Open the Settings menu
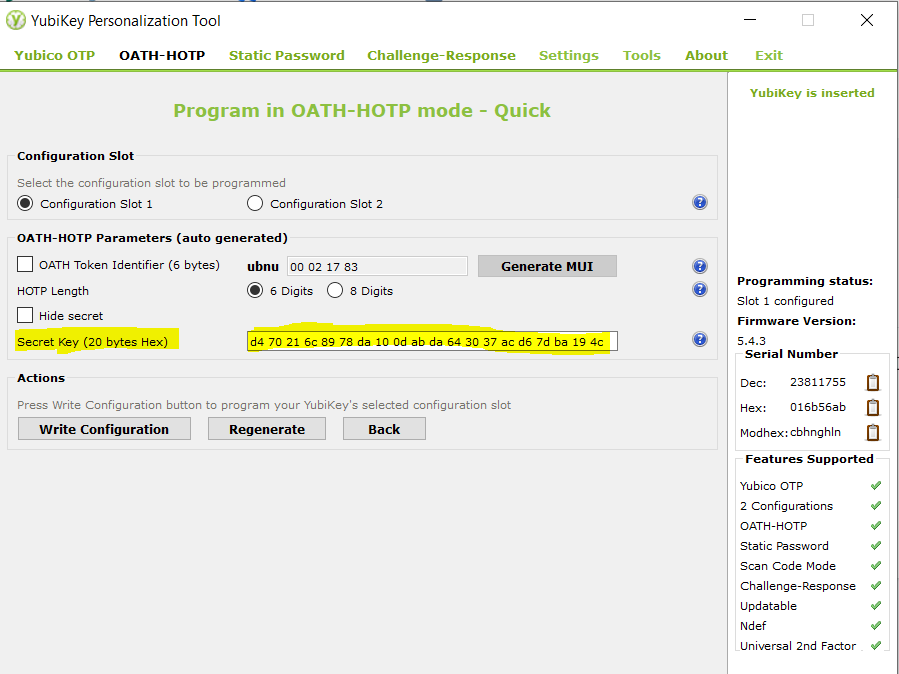The image size is (899, 674). (x=568, y=55)
